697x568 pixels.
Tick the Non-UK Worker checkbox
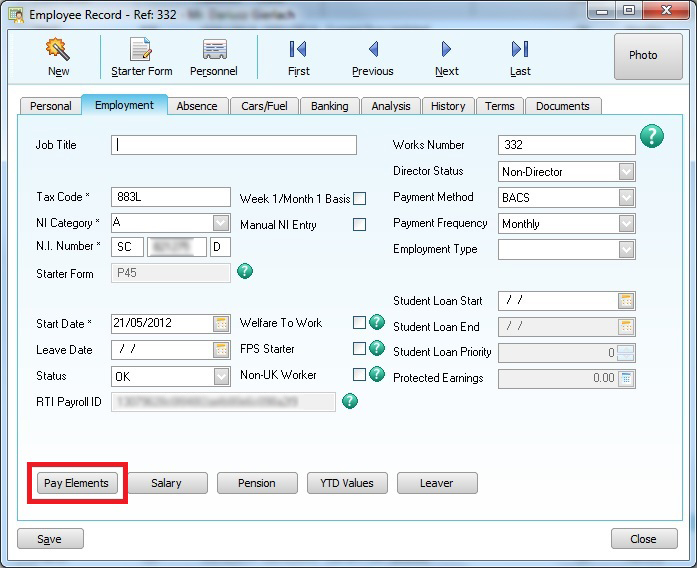click(x=359, y=375)
